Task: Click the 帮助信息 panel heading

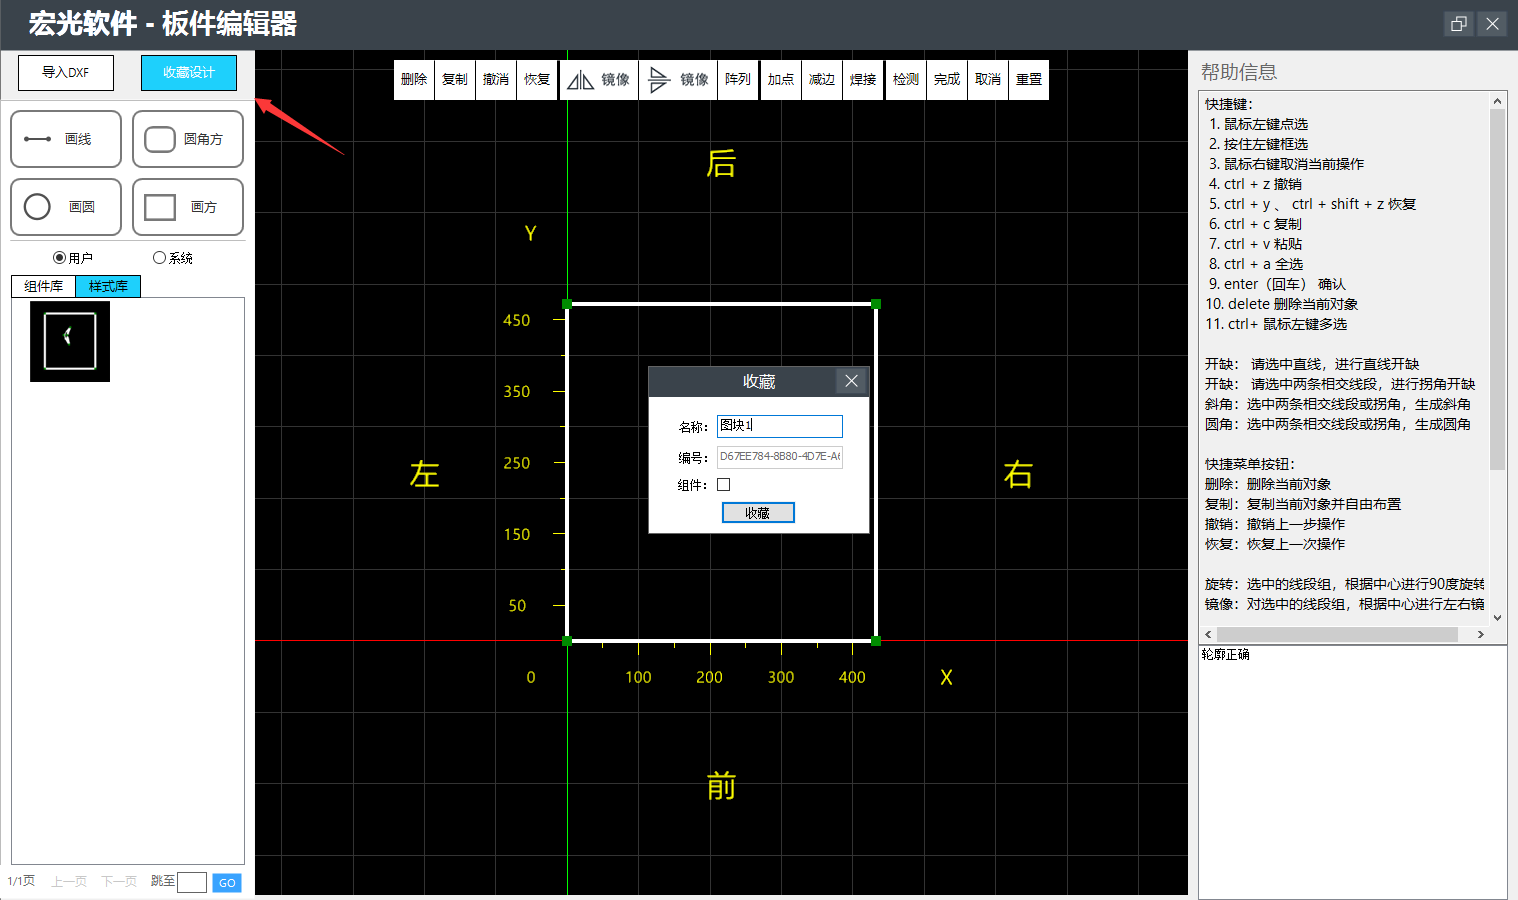Action: tap(1239, 72)
